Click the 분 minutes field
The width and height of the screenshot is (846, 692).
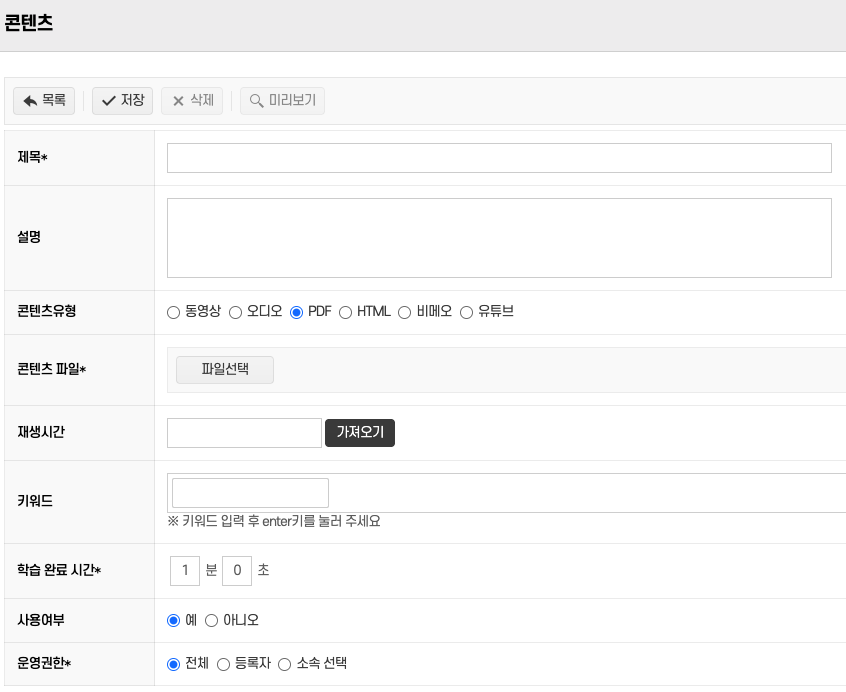click(x=185, y=571)
